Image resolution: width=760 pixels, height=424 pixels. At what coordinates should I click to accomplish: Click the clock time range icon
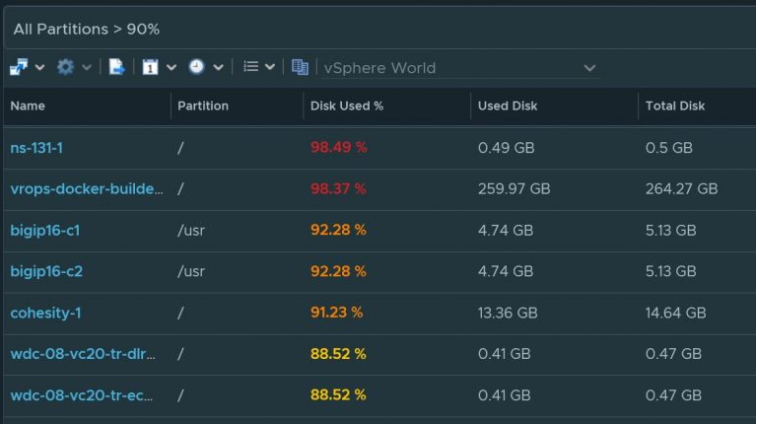pyautogui.click(x=196, y=66)
